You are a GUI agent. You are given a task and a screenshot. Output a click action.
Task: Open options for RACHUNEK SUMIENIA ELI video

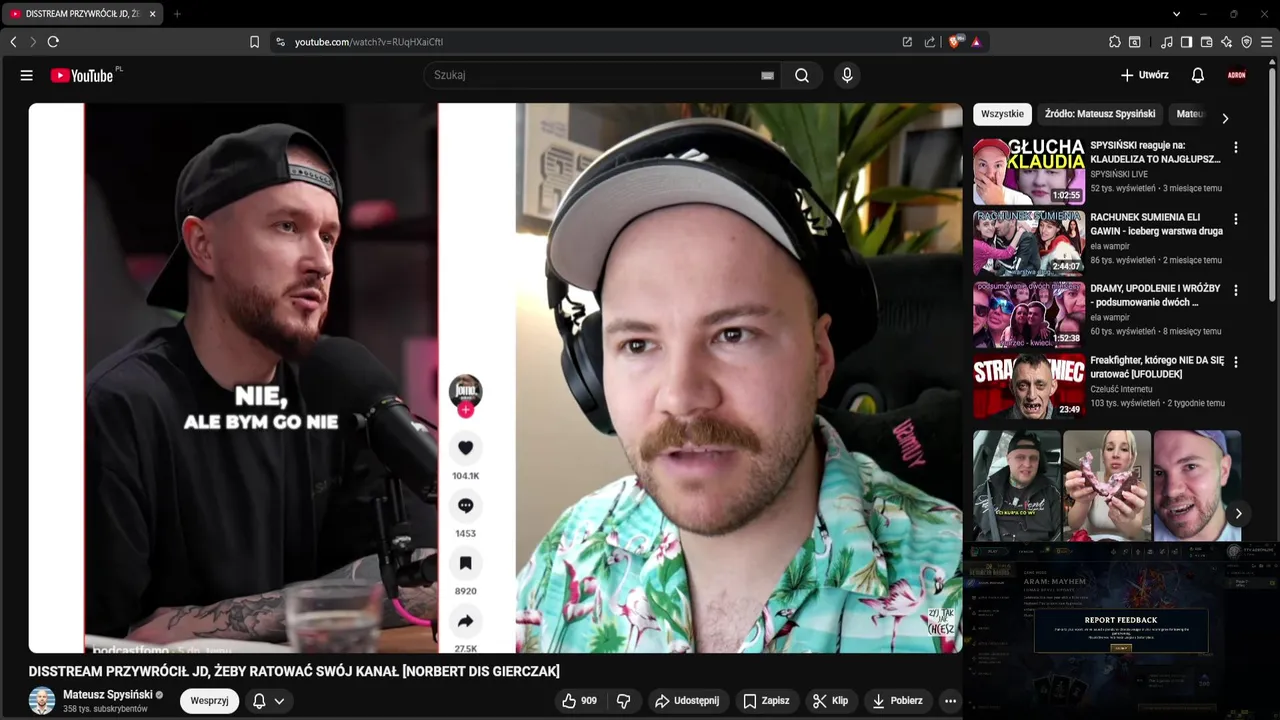1235,219
